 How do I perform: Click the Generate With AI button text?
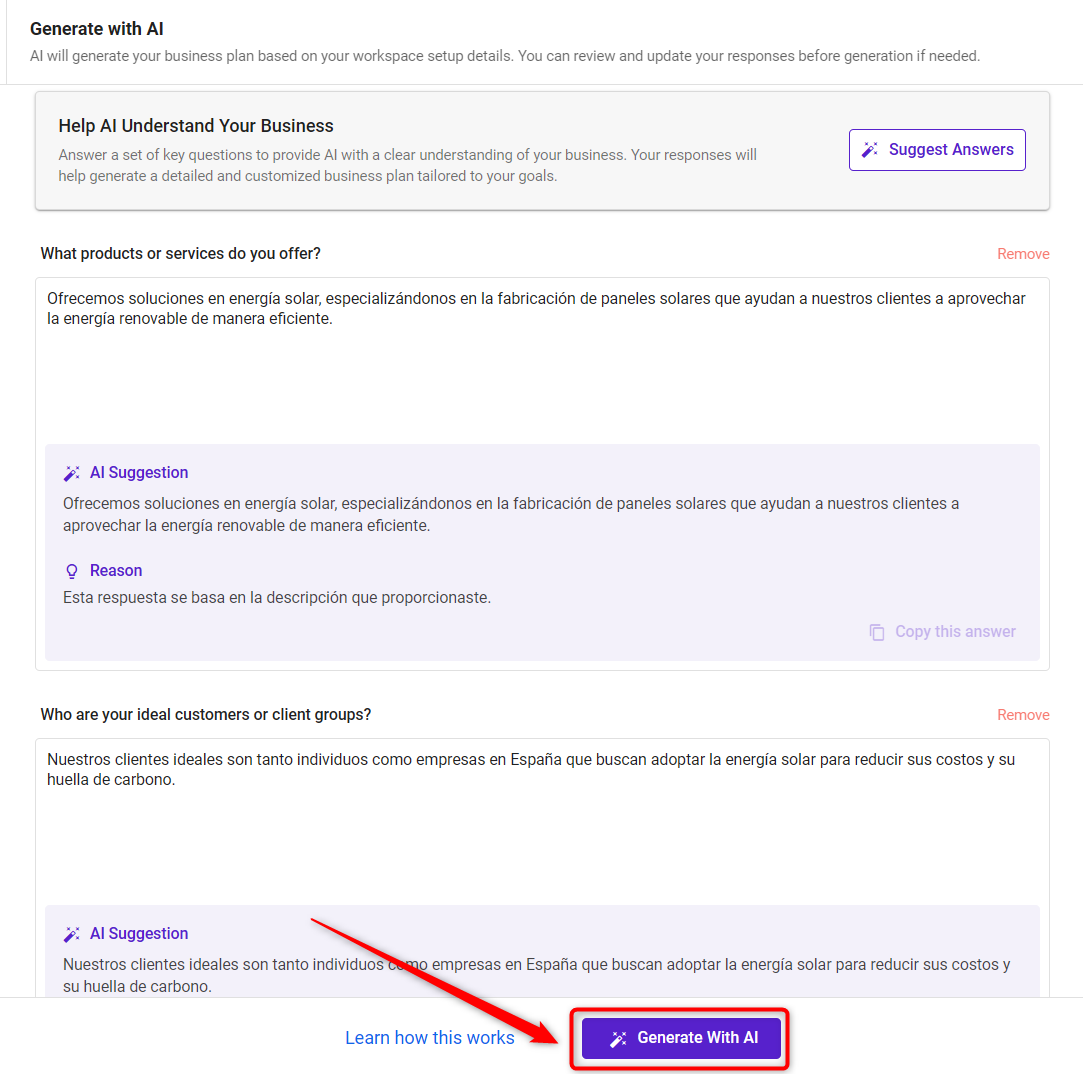[698, 1037]
